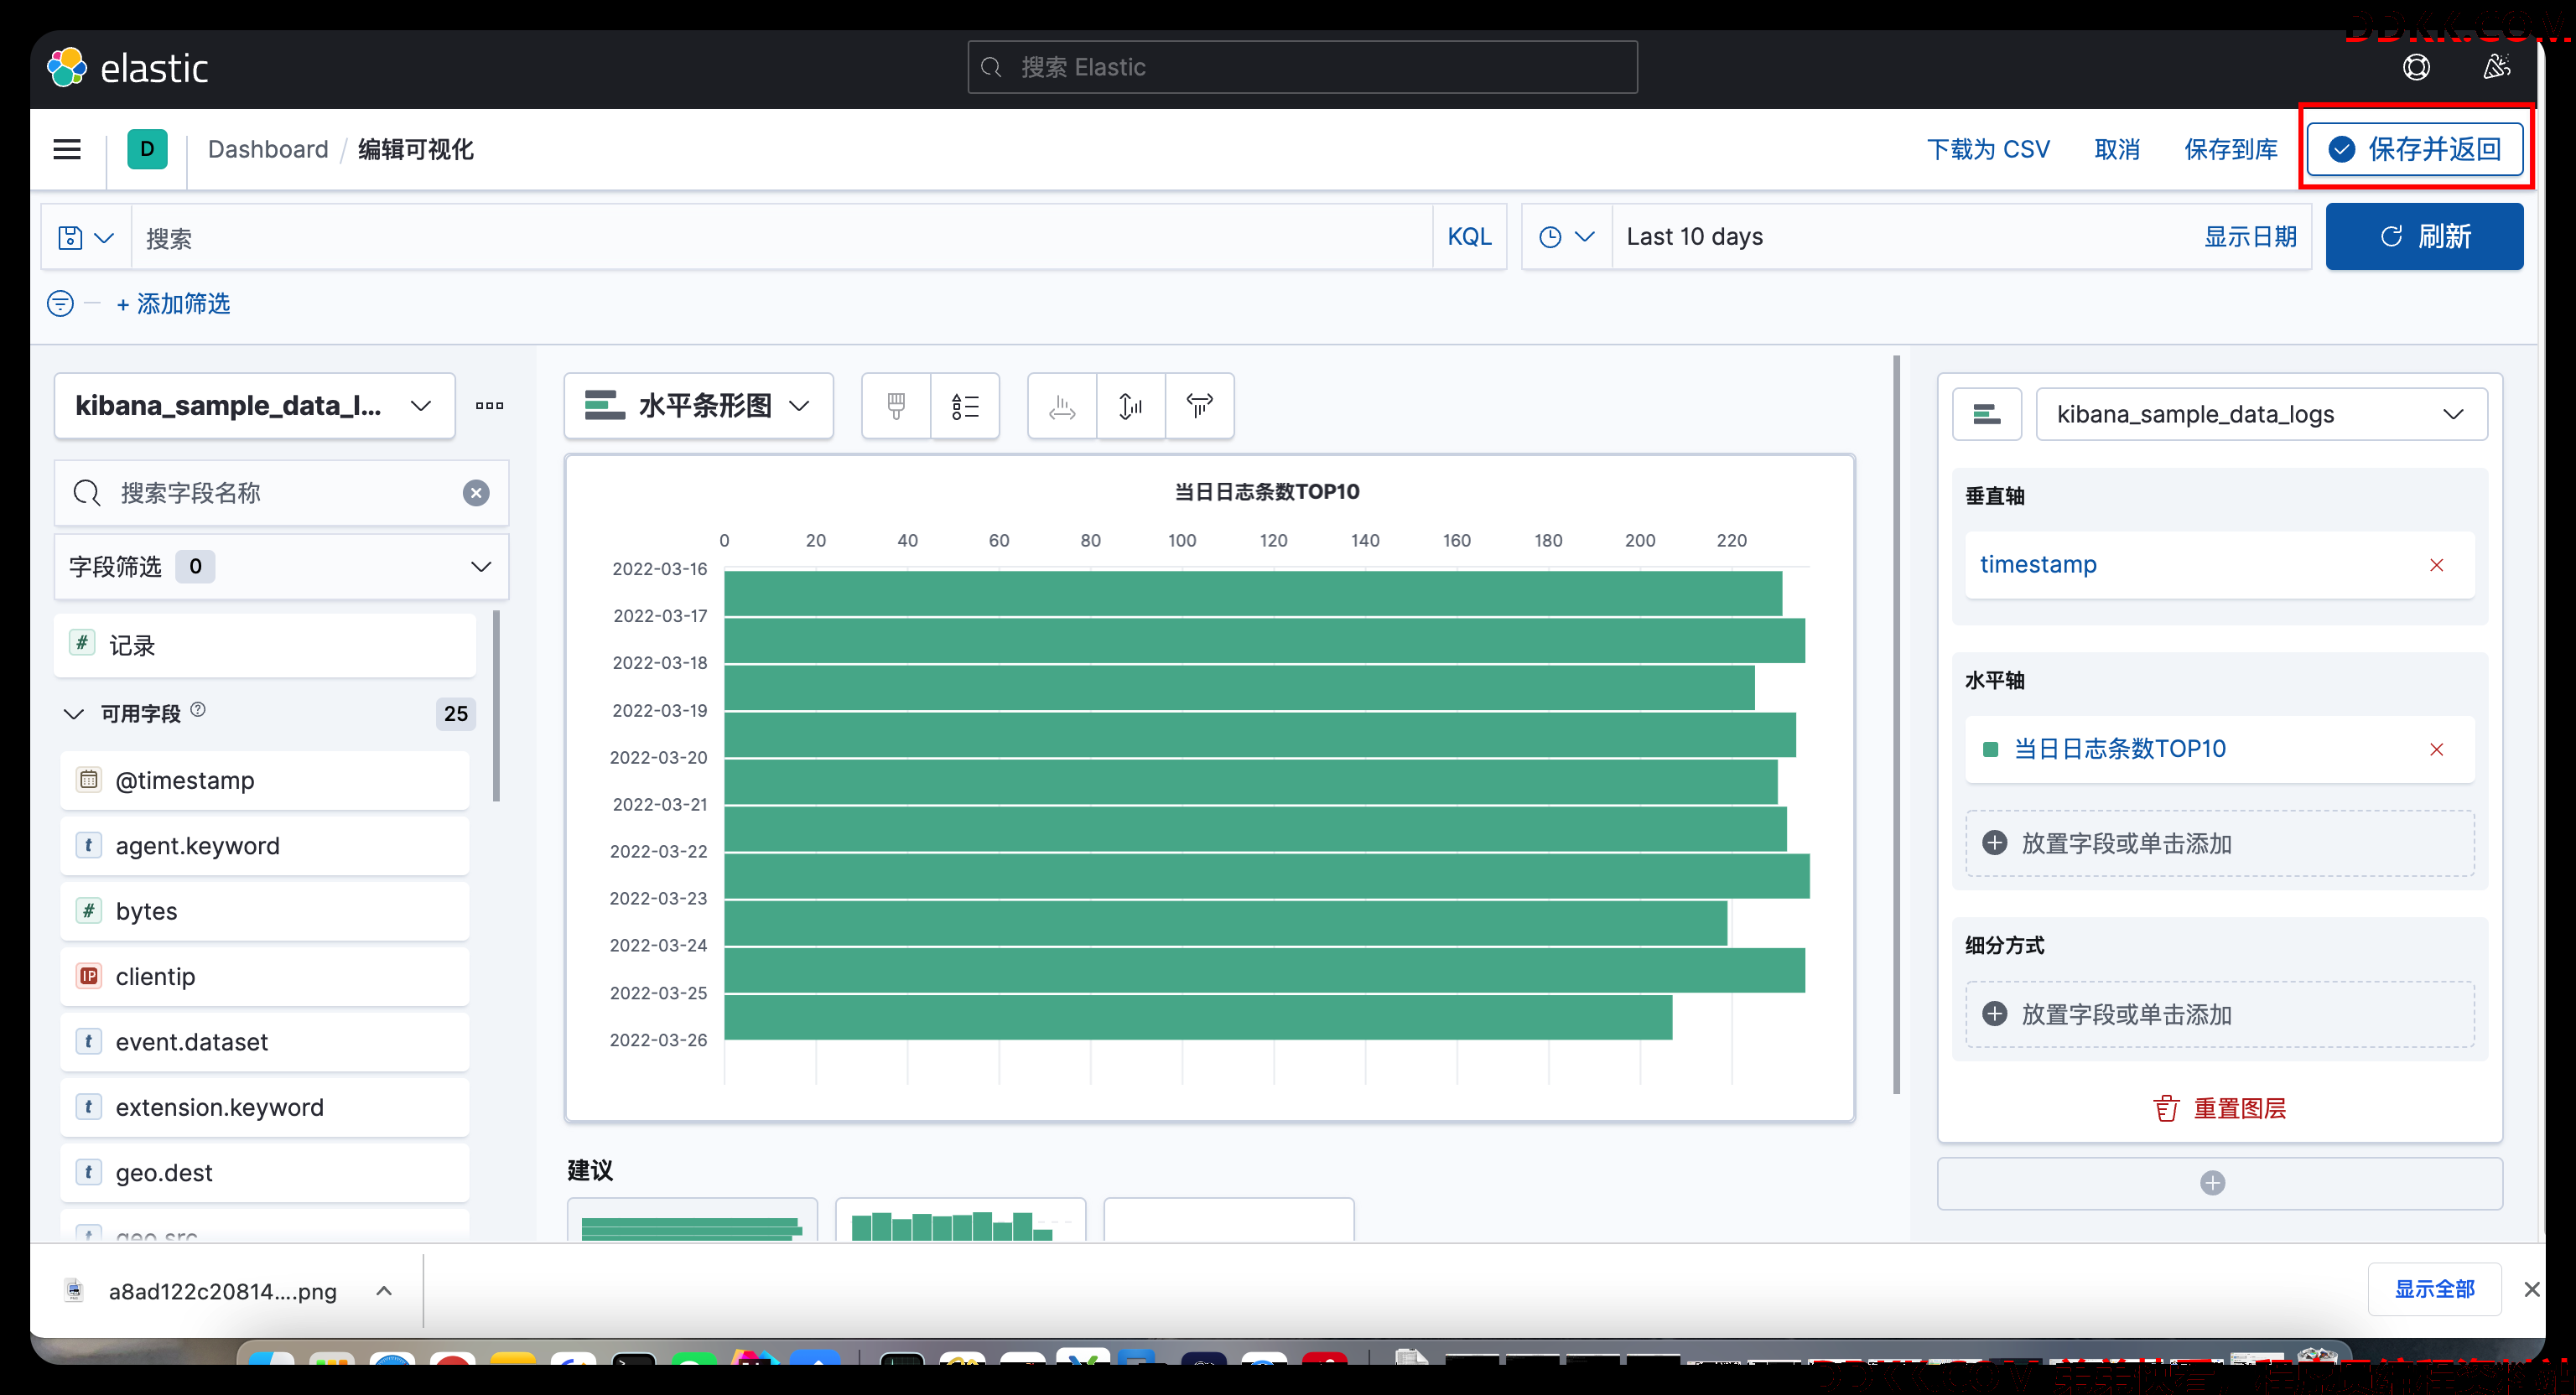Select first horizontal bar suggestion thumbnail
The height and width of the screenshot is (1395, 2576).
[x=692, y=1220]
